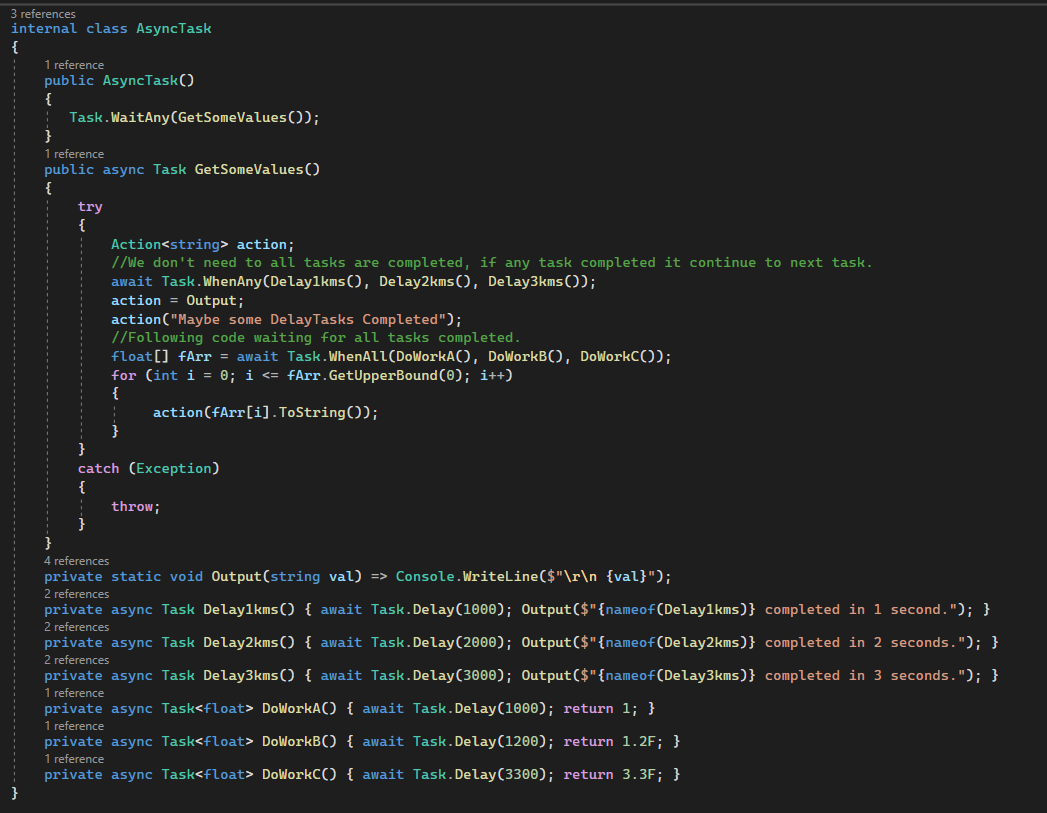Image resolution: width=1047 pixels, height=813 pixels.
Task: Click Task.Delay(3300) in DoWorkC
Action: (x=479, y=775)
